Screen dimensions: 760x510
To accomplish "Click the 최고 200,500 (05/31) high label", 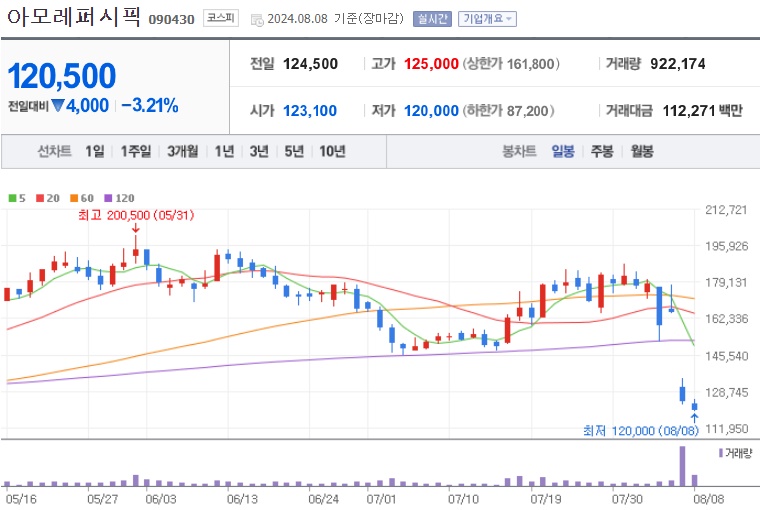I will pyautogui.click(x=136, y=215).
